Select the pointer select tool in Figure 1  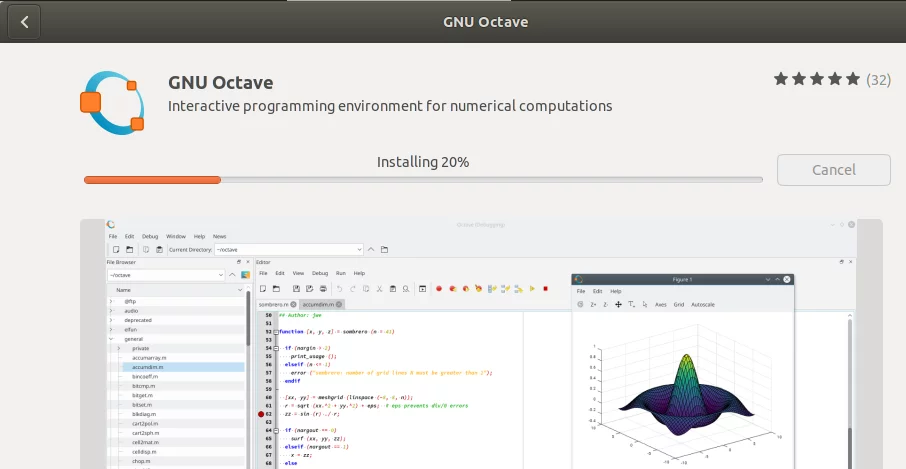click(645, 304)
